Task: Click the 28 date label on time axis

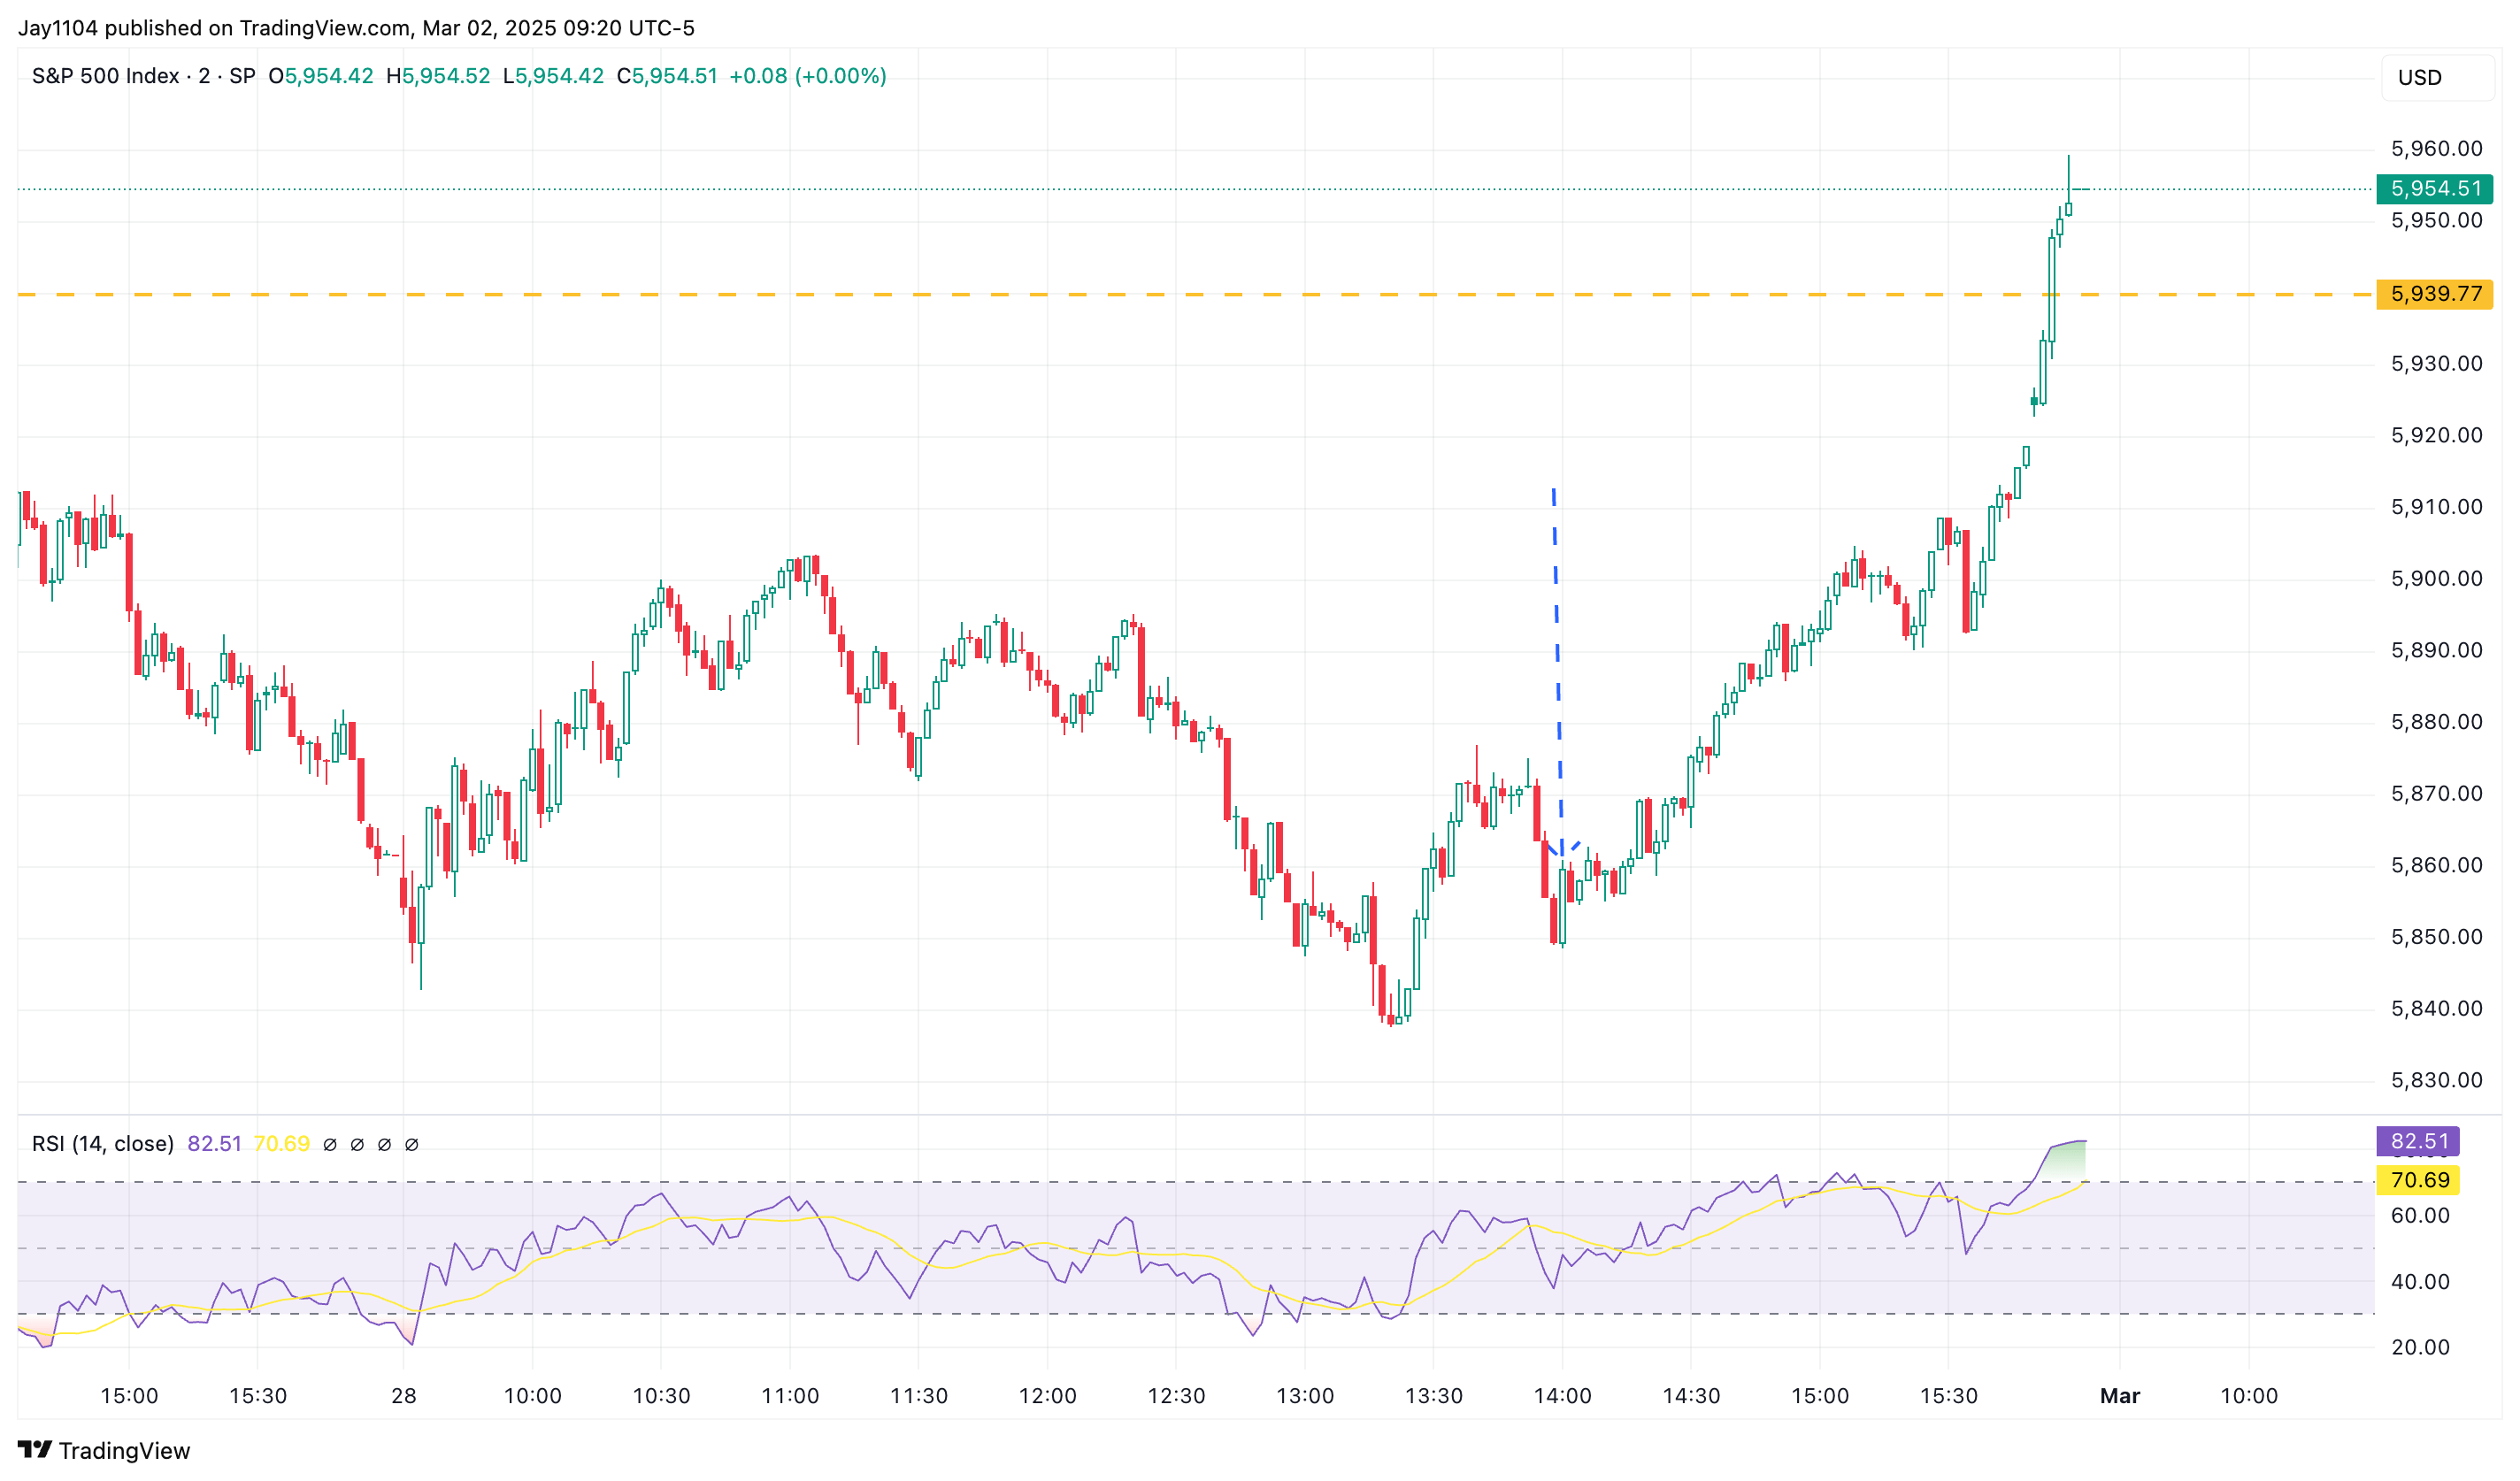Action: point(403,1396)
